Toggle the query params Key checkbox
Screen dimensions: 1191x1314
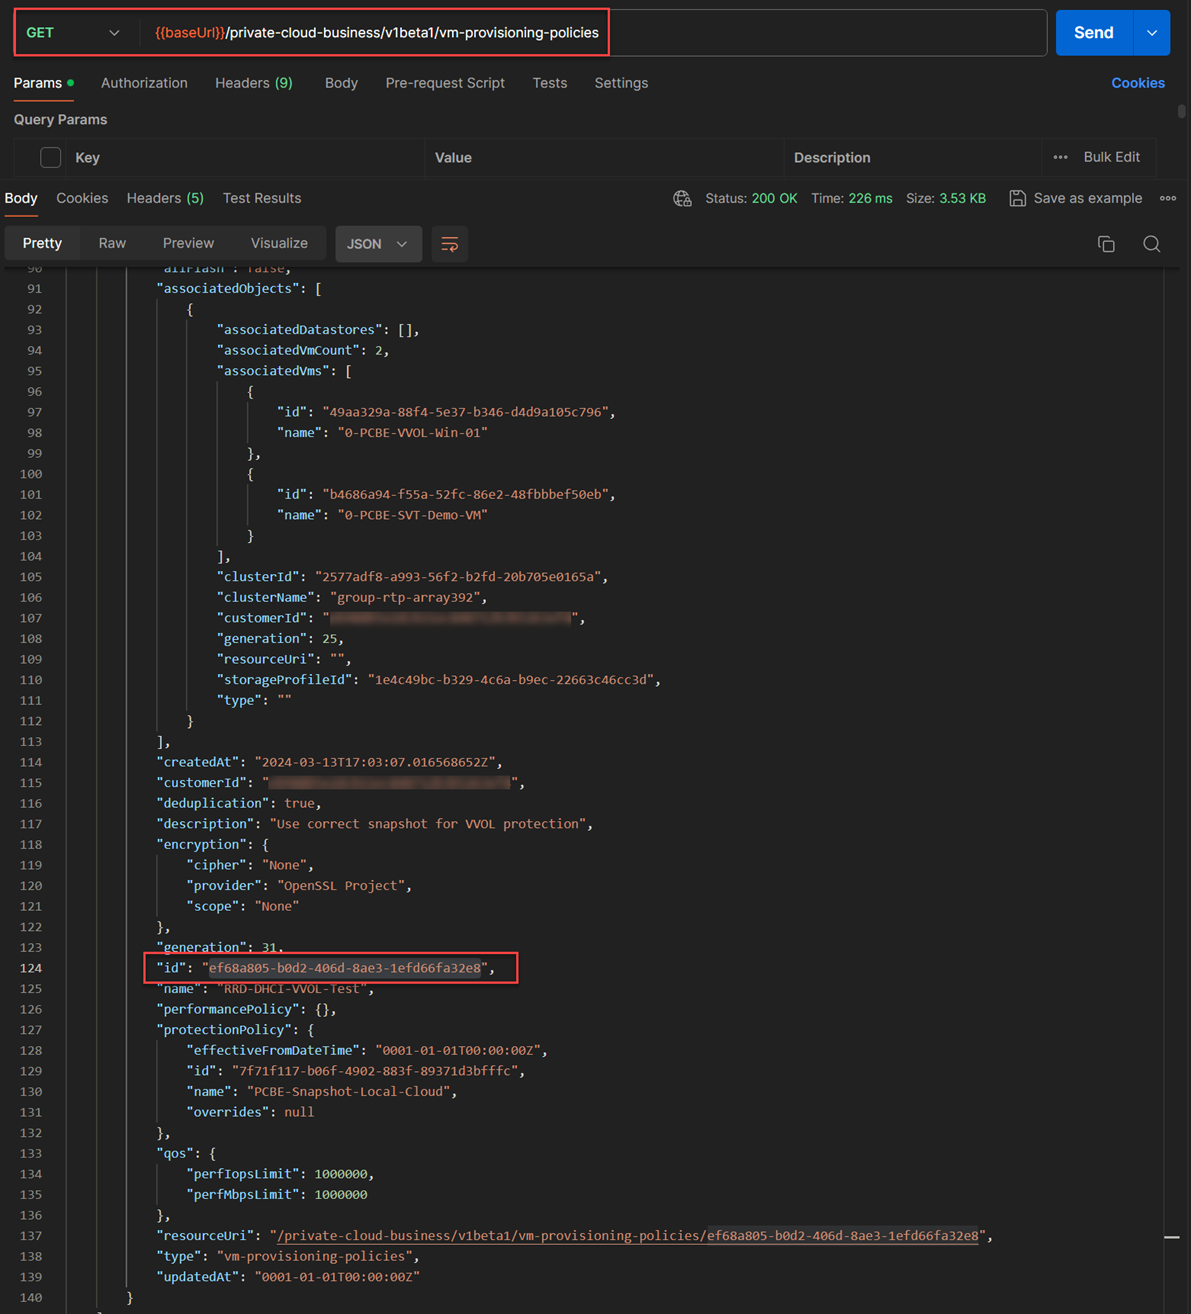pos(51,157)
